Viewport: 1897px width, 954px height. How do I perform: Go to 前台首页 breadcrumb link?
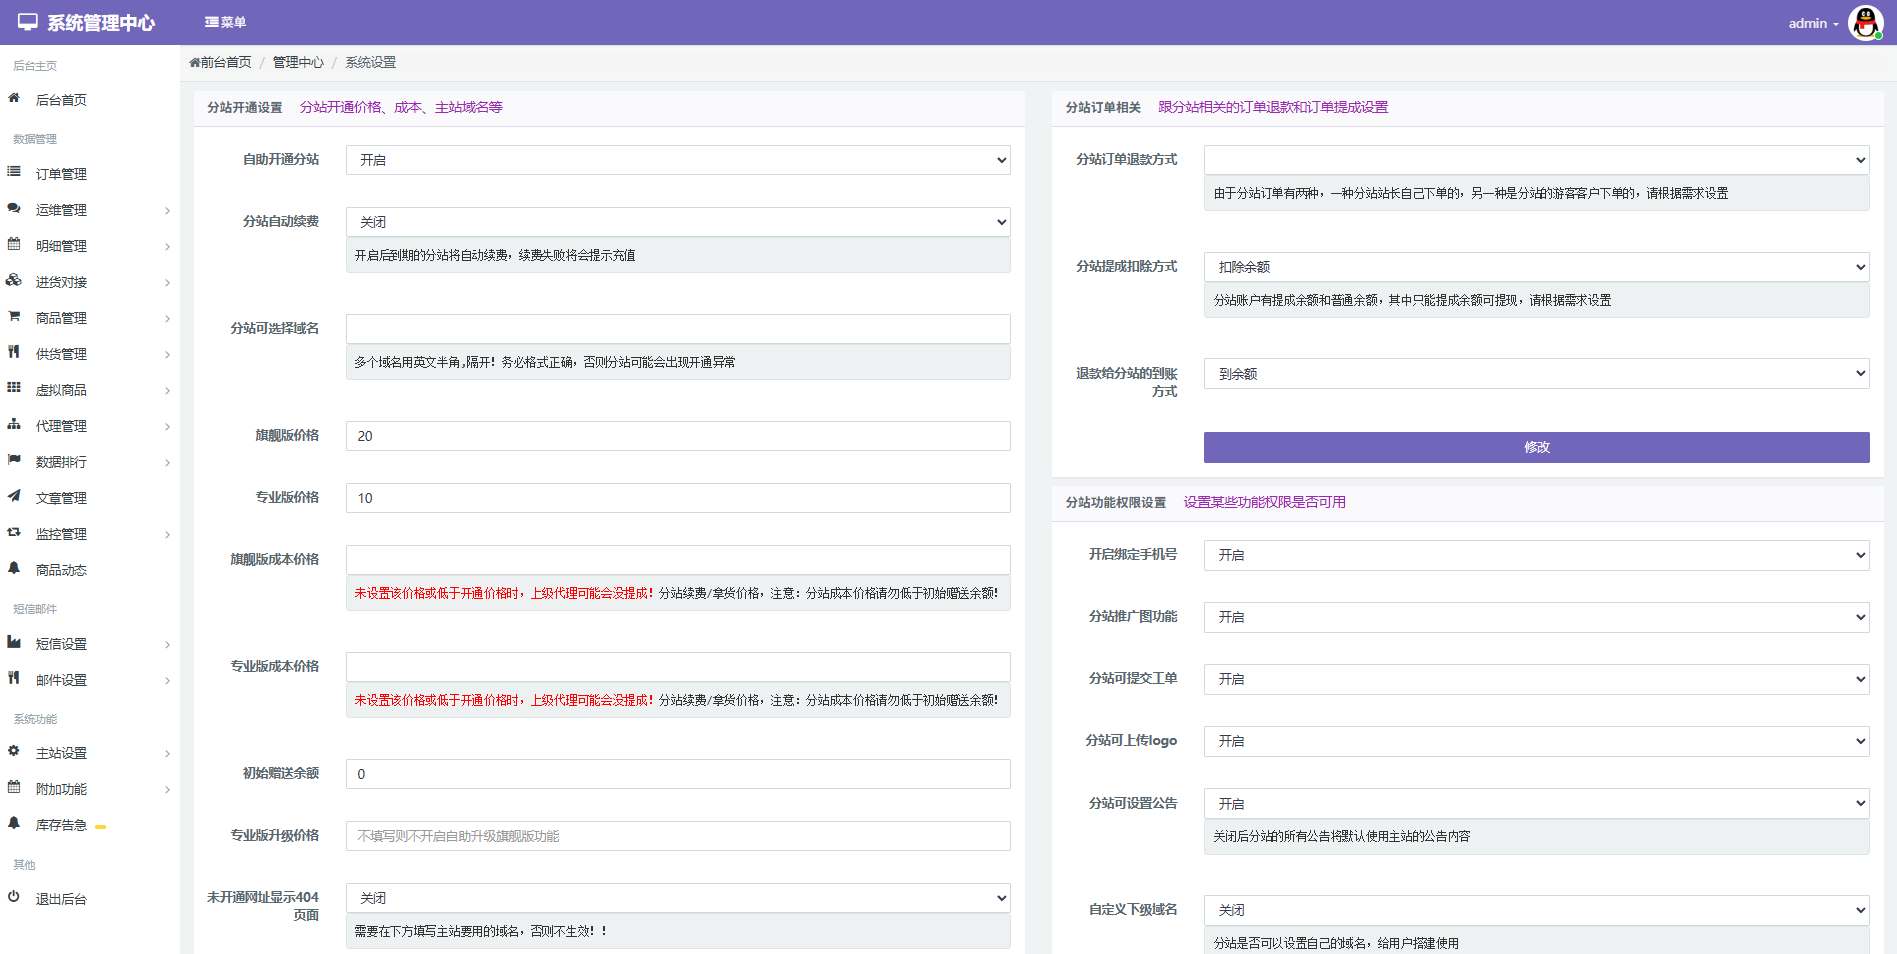pyautogui.click(x=221, y=62)
